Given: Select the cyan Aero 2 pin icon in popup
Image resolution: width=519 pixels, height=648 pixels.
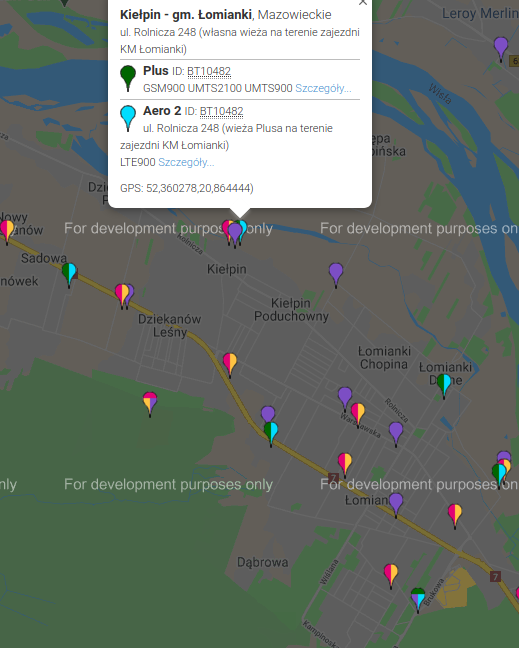Looking at the screenshot, I should tap(128, 118).
